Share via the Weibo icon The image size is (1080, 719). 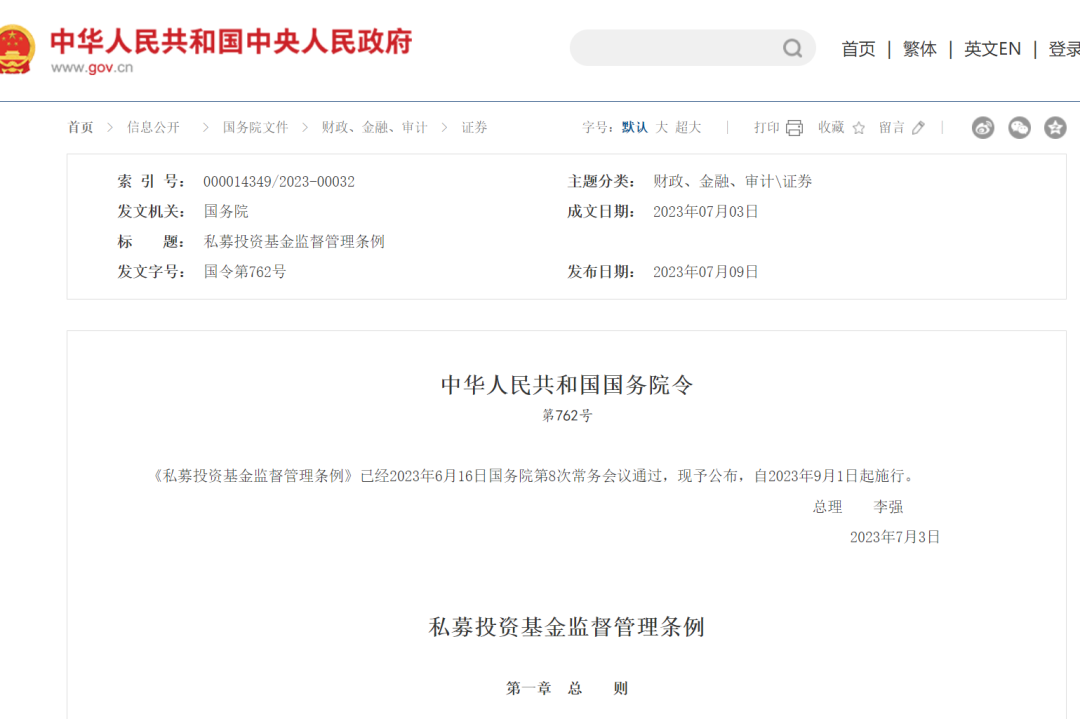coord(983,128)
